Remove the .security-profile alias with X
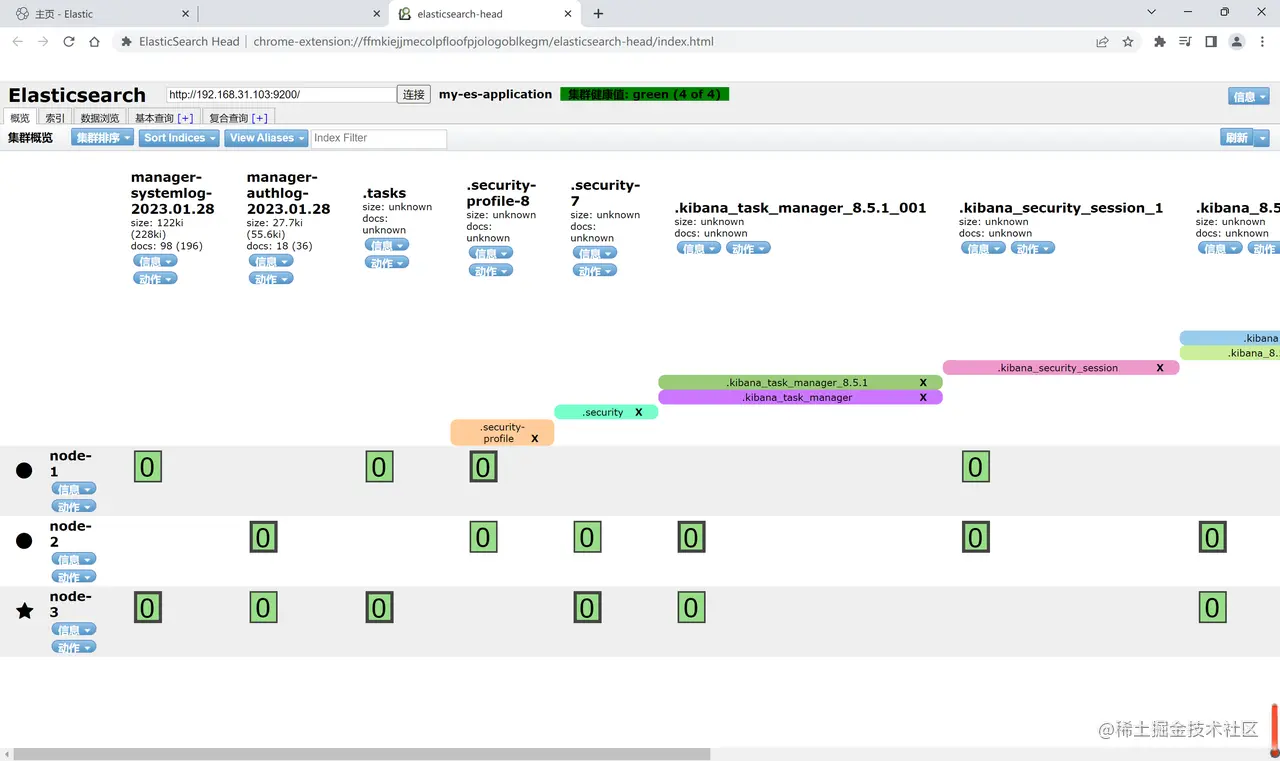 [x=535, y=438]
